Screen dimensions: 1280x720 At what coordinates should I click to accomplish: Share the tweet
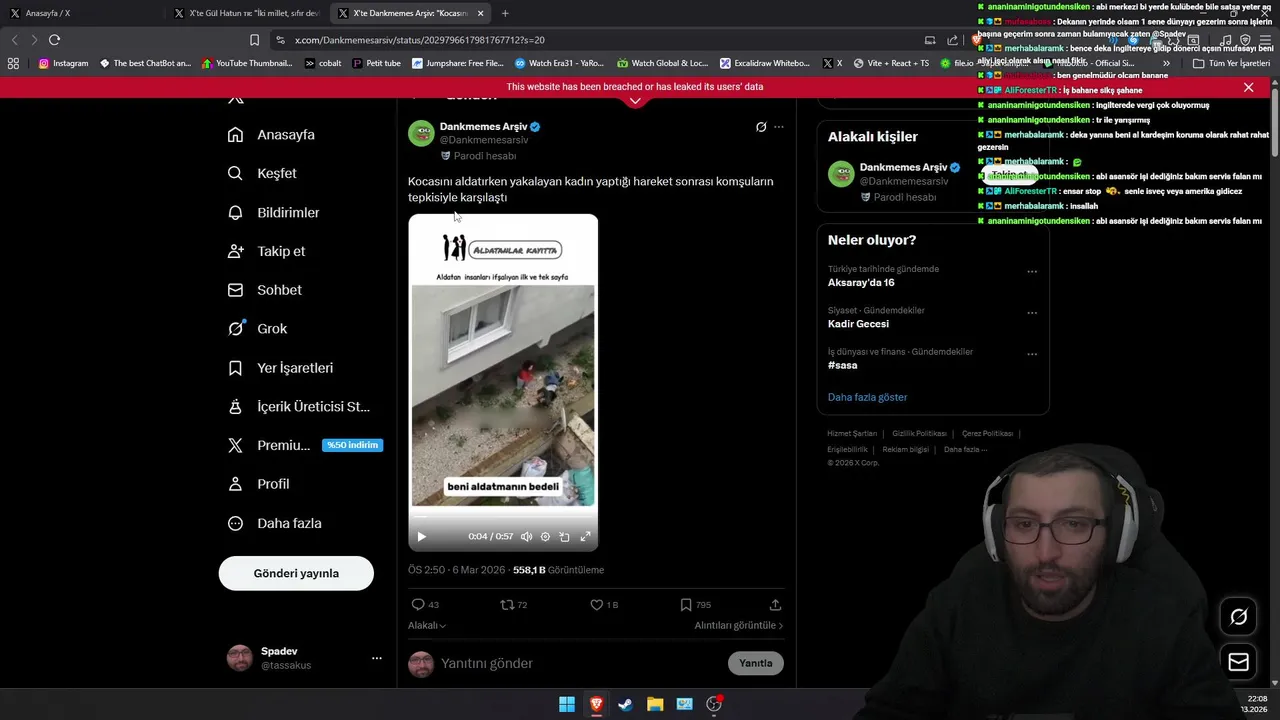(775, 605)
